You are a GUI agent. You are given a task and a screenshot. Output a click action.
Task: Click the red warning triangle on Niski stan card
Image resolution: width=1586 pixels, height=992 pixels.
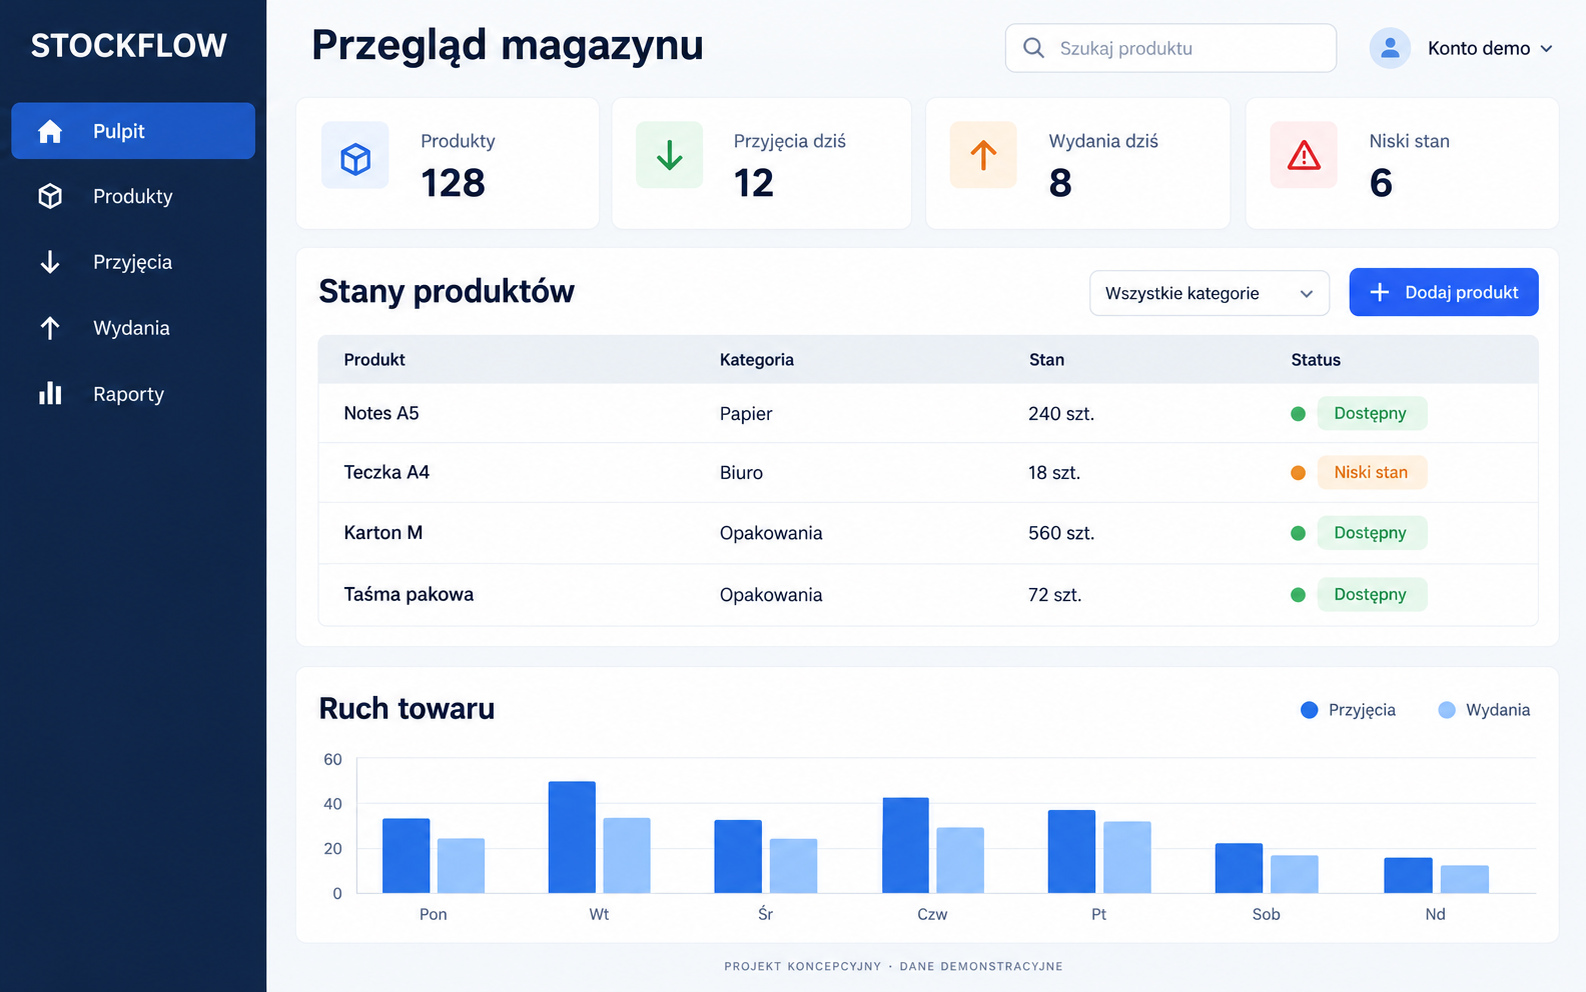pos(1304,156)
